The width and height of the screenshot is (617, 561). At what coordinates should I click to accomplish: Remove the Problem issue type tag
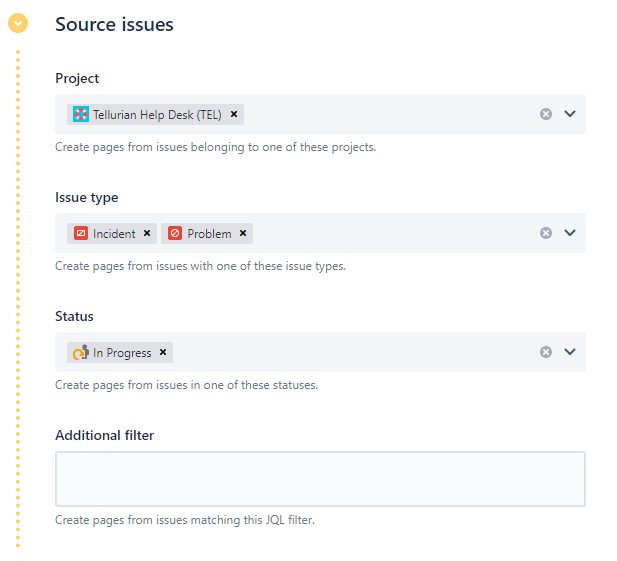[x=243, y=233]
